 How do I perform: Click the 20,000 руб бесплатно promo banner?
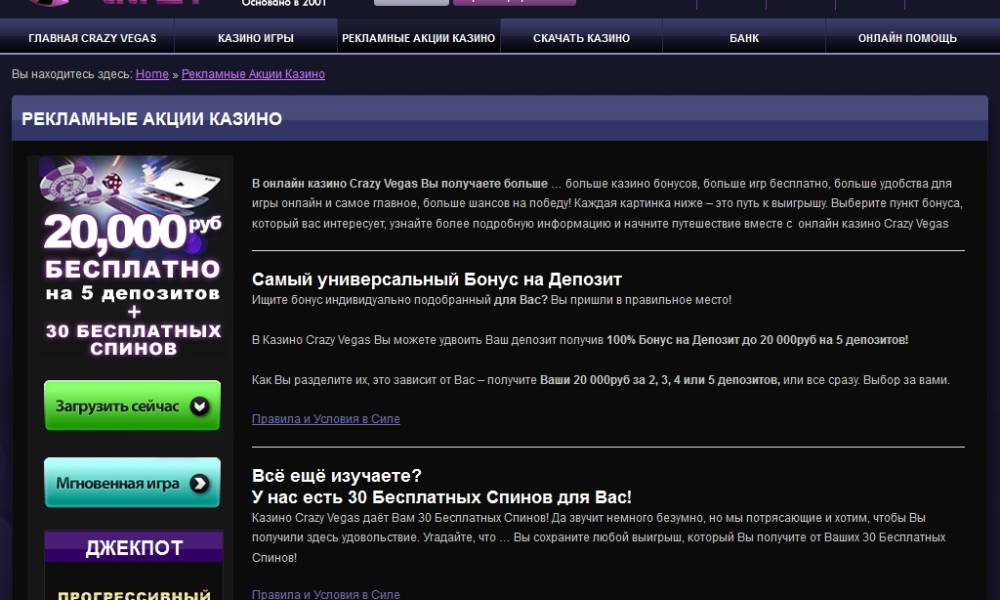pyautogui.click(x=133, y=258)
